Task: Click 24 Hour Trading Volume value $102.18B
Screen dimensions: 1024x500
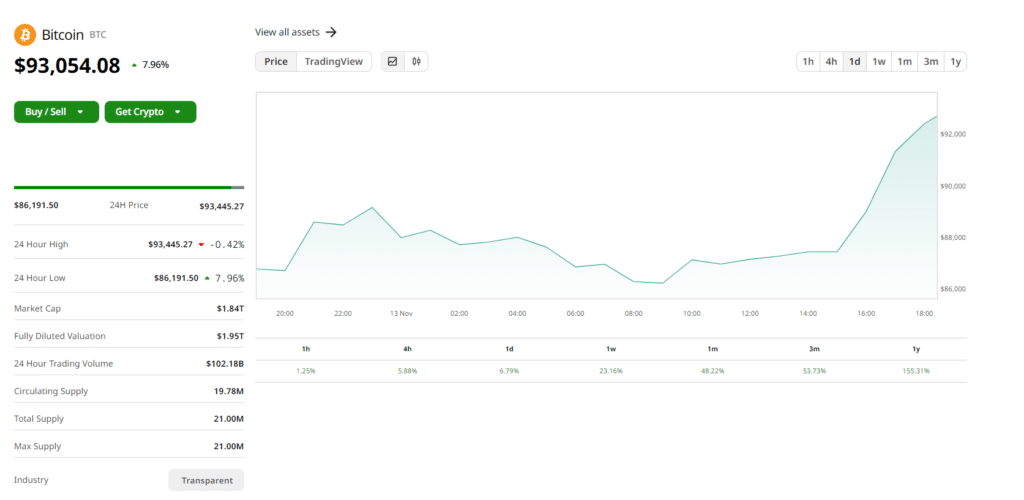Action: coord(225,364)
